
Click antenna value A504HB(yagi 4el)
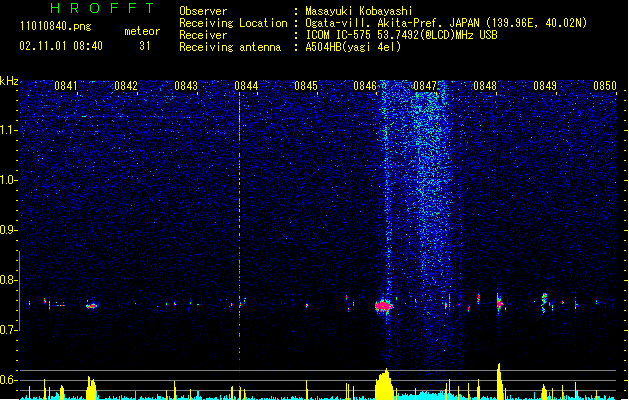pyautogui.click(x=353, y=47)
